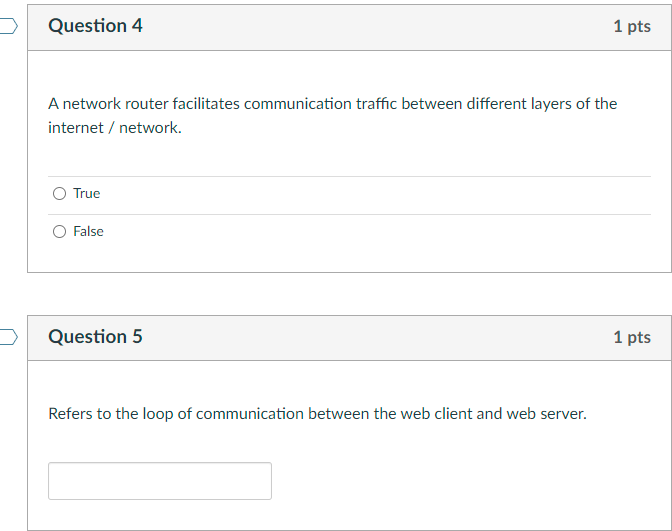Click the 1 pts label of Question 4
The height and width of the screenshot is (531, 672).
point(632,27)
